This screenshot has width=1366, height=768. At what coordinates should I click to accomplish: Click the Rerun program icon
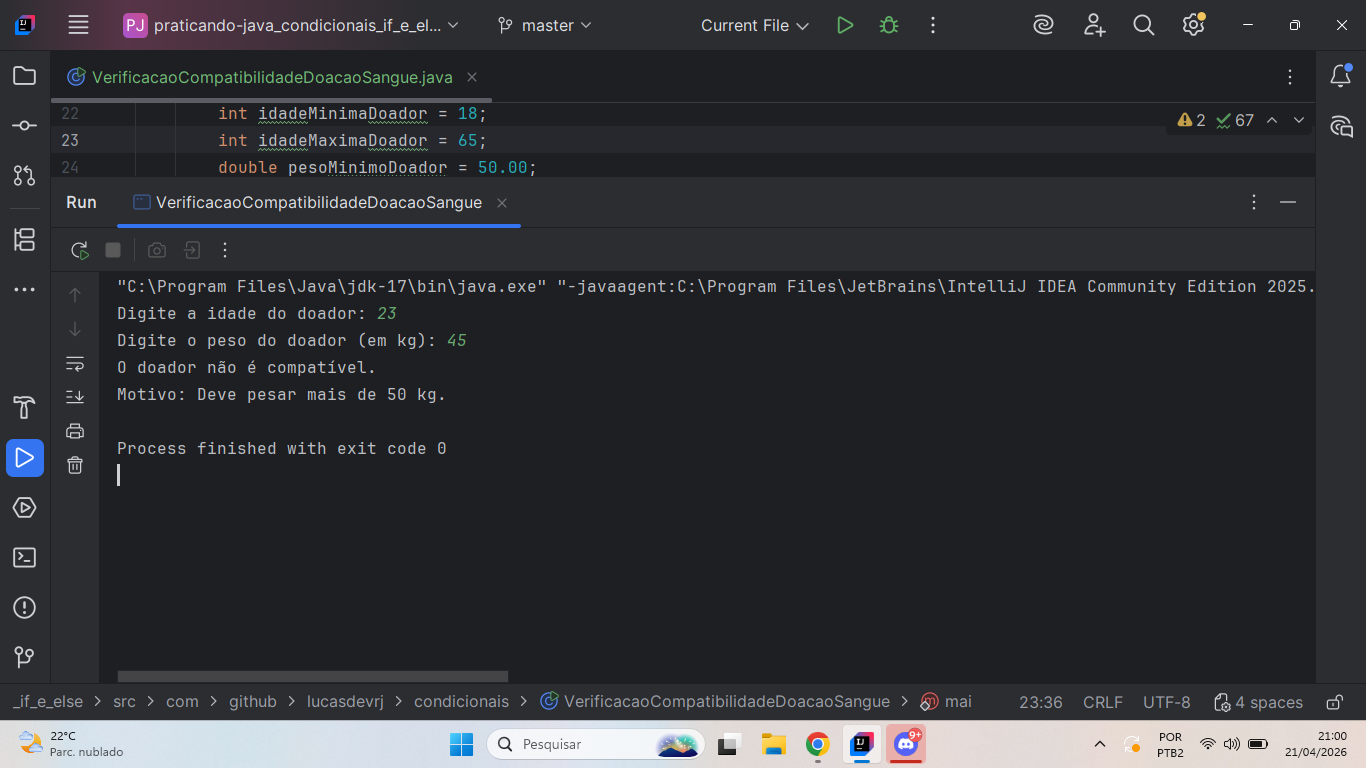pyautogui.click(x=79, y=250)
